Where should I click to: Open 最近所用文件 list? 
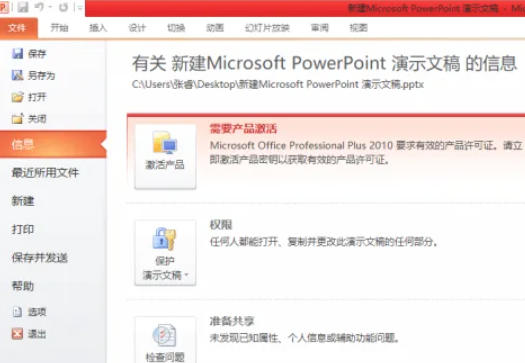(x=45, y=173)
